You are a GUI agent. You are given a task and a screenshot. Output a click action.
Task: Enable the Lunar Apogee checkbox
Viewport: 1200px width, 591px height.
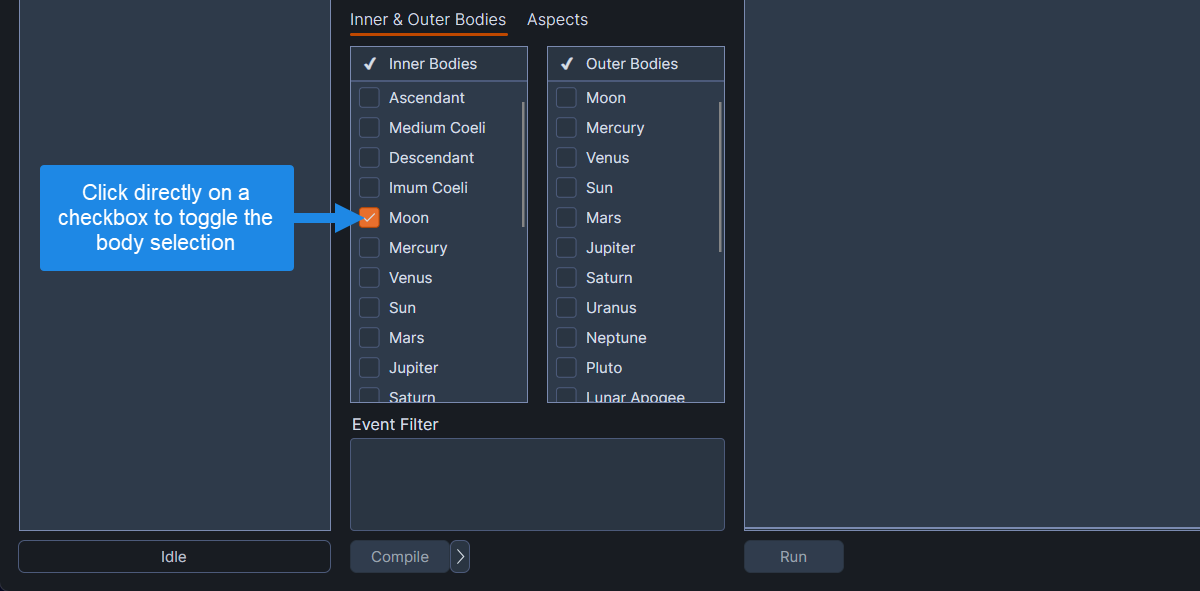(565, 395)
